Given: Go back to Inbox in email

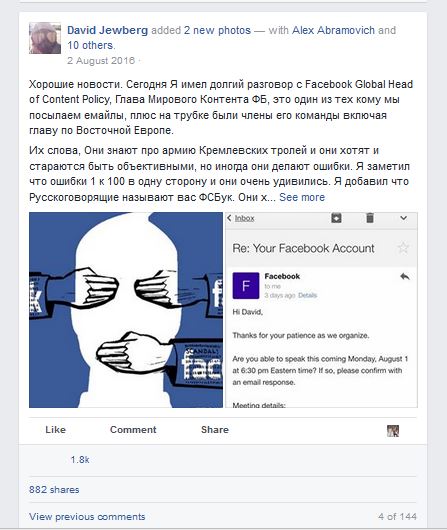Looking at the screenshot, I should tap(241, 218).
